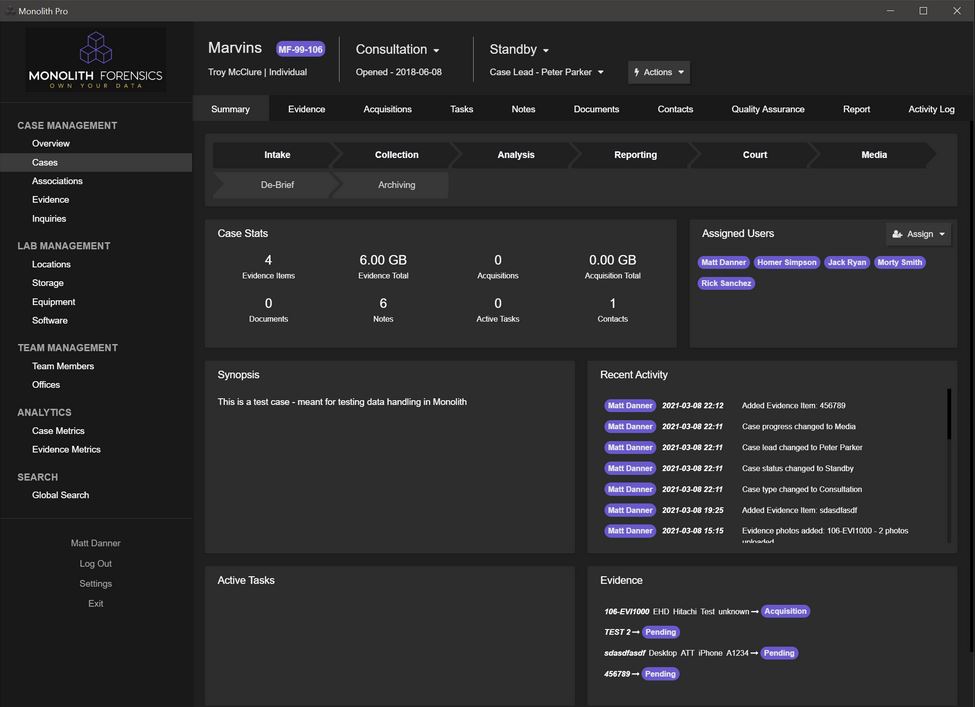
Task: Click 'Added Evidence Item: 456789' activity entry
Action: (x=793, y=405)
